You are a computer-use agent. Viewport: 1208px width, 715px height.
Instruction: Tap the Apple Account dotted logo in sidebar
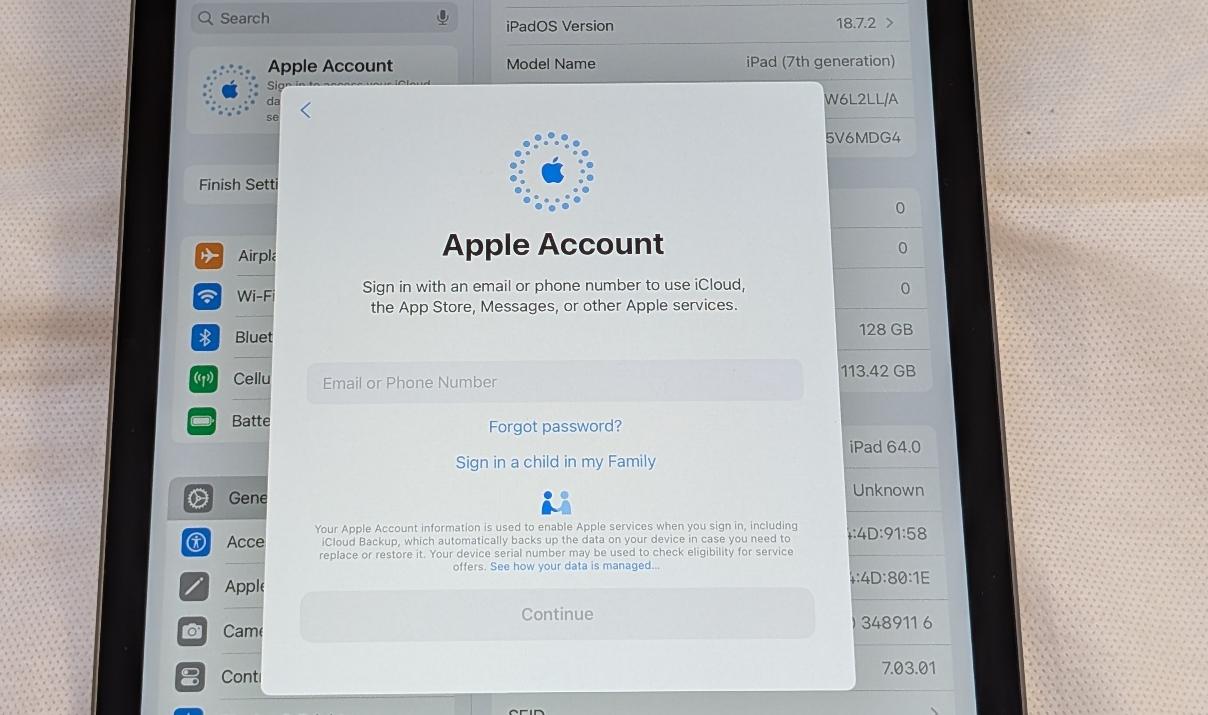pyautogui.click(x=230, y=90)
